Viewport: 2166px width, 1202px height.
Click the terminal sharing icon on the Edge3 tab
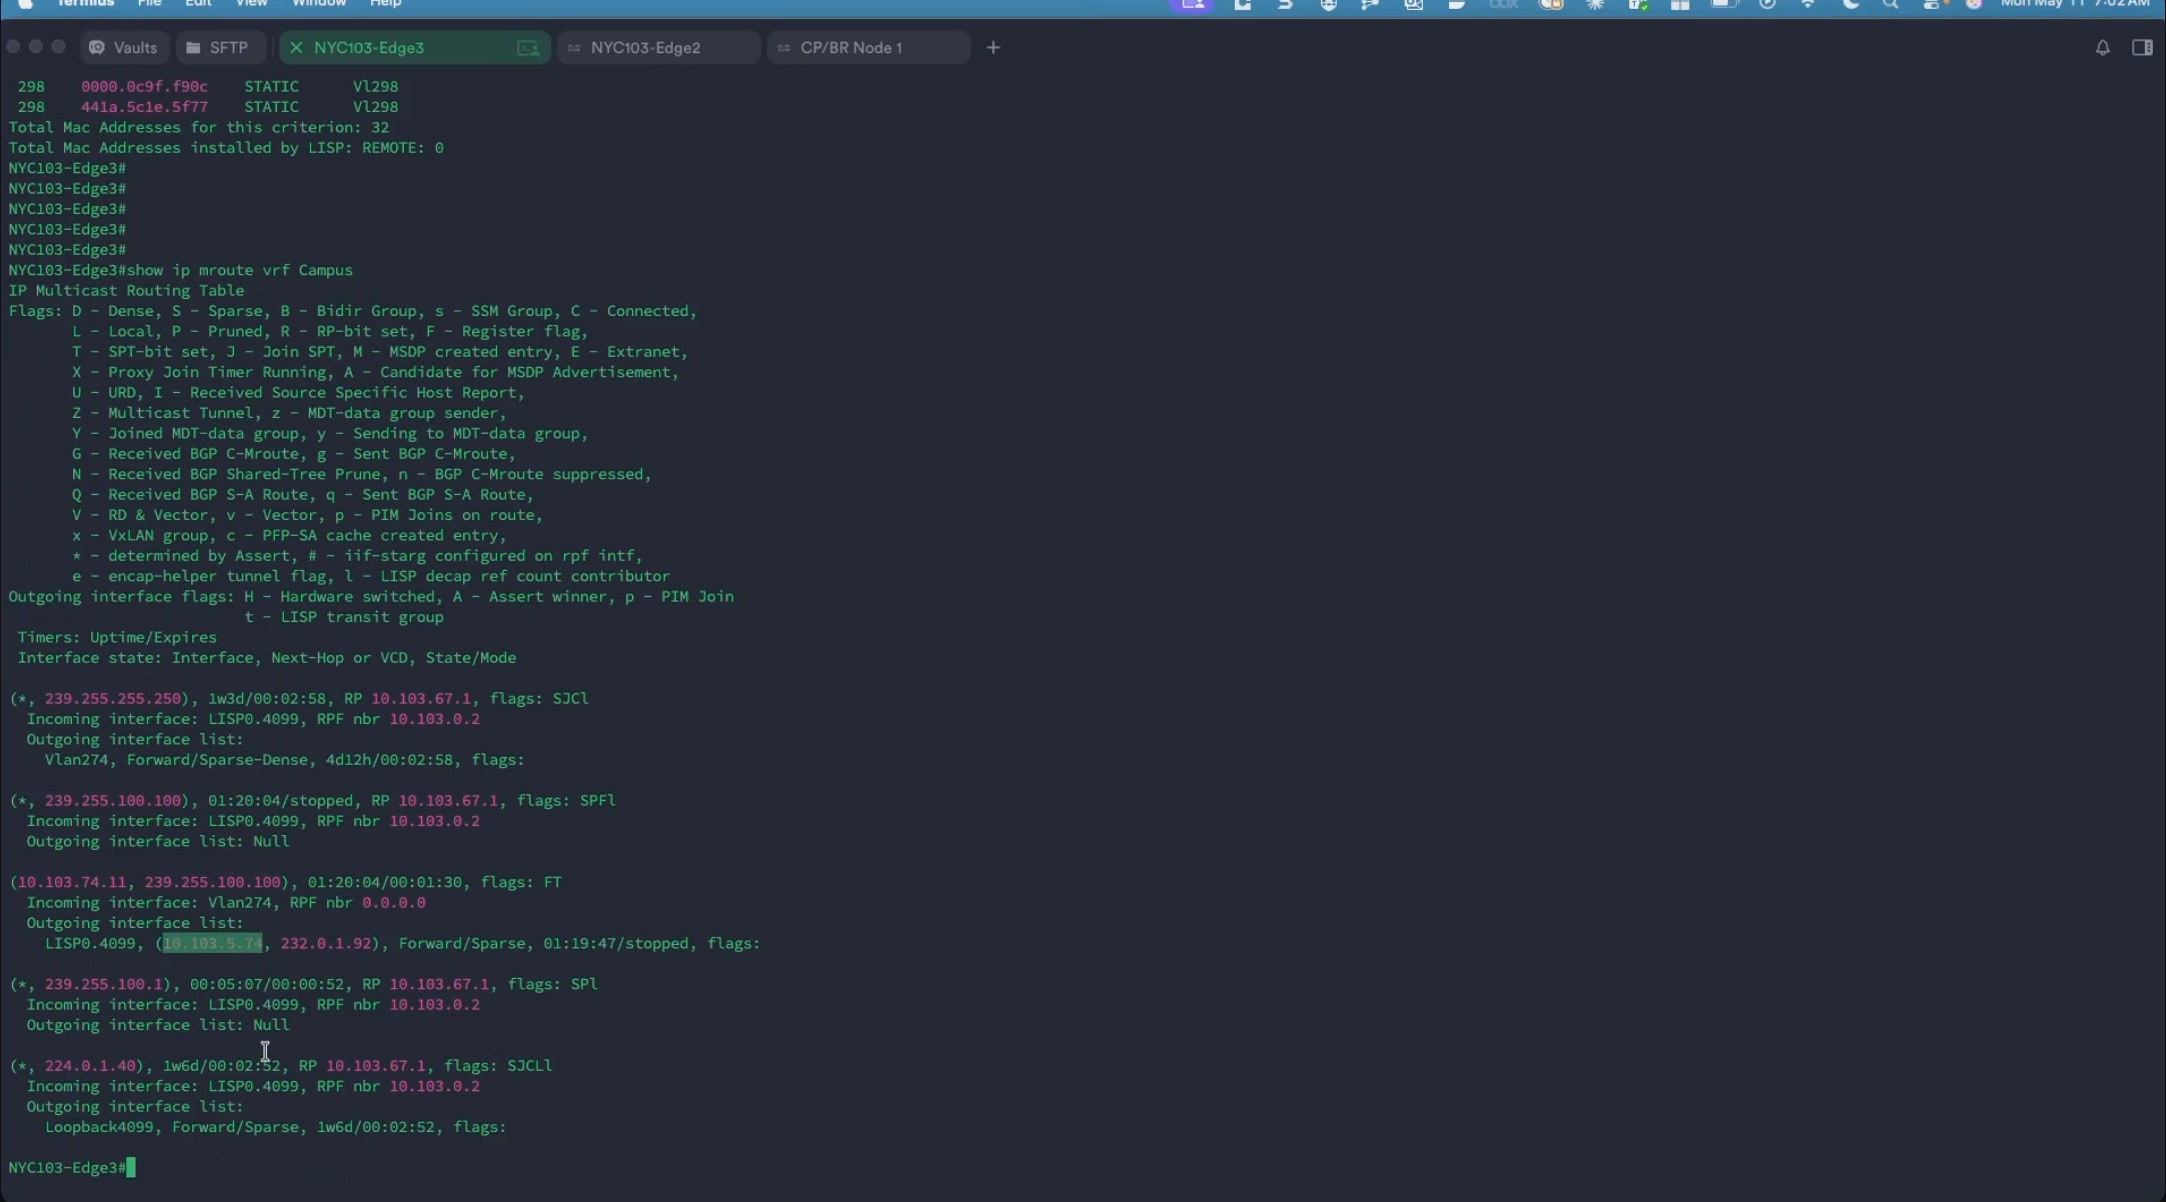[528, 47]
